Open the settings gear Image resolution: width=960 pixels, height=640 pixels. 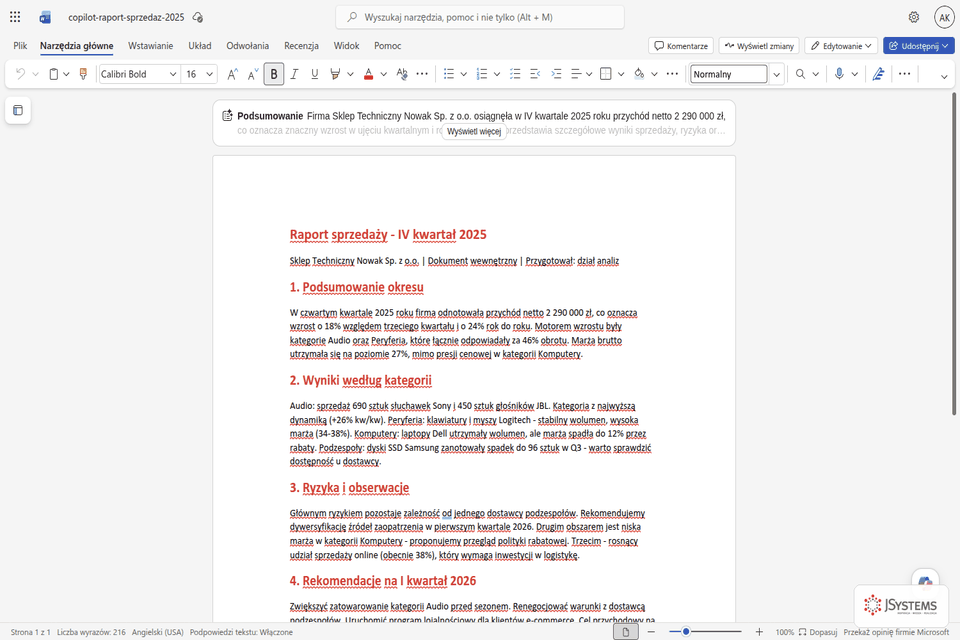pyautogui.click(x=913, y=17)
